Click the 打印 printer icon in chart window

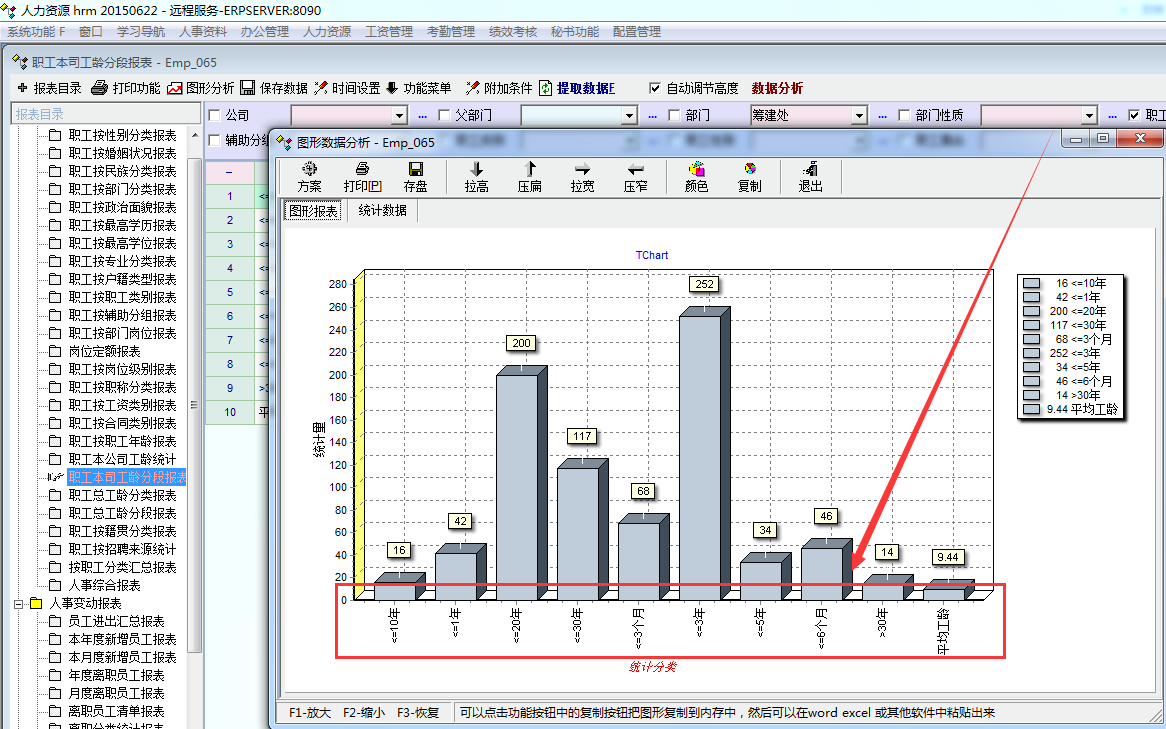362,170
